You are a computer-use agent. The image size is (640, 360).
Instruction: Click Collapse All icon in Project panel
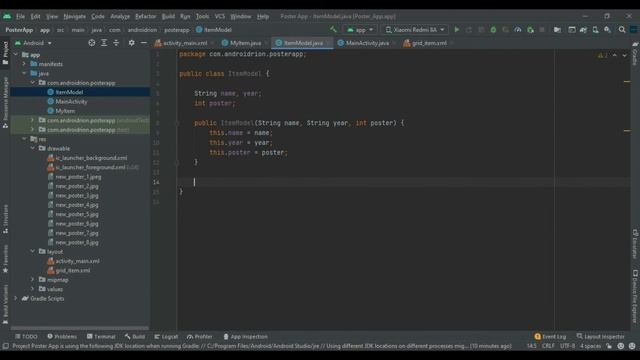pos(116,43)
